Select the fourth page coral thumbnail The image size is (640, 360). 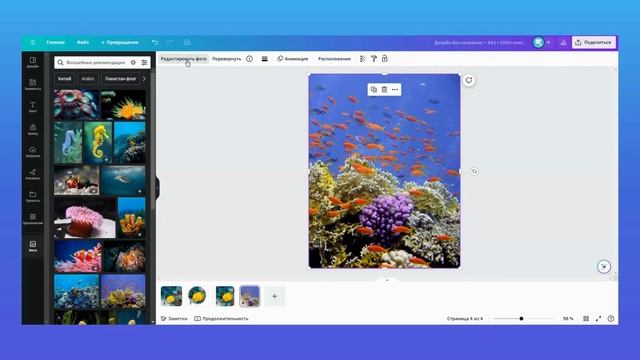pyautogui.click(x=249, y=296)
